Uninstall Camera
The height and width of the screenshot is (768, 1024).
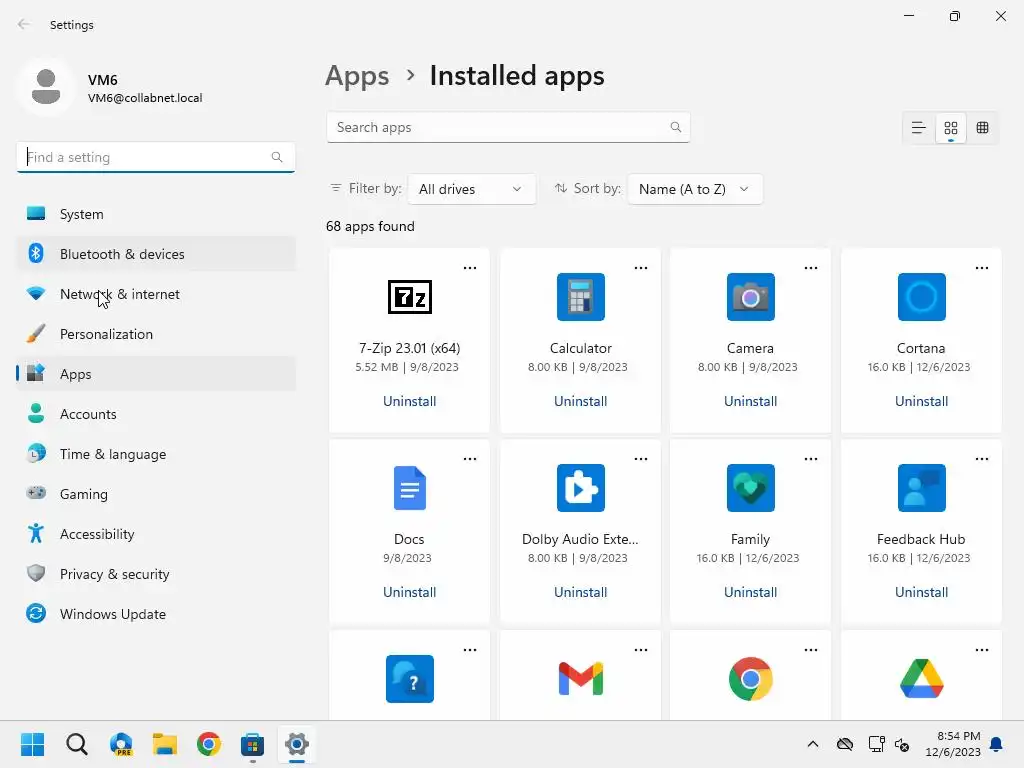click(x=750, y=402)
